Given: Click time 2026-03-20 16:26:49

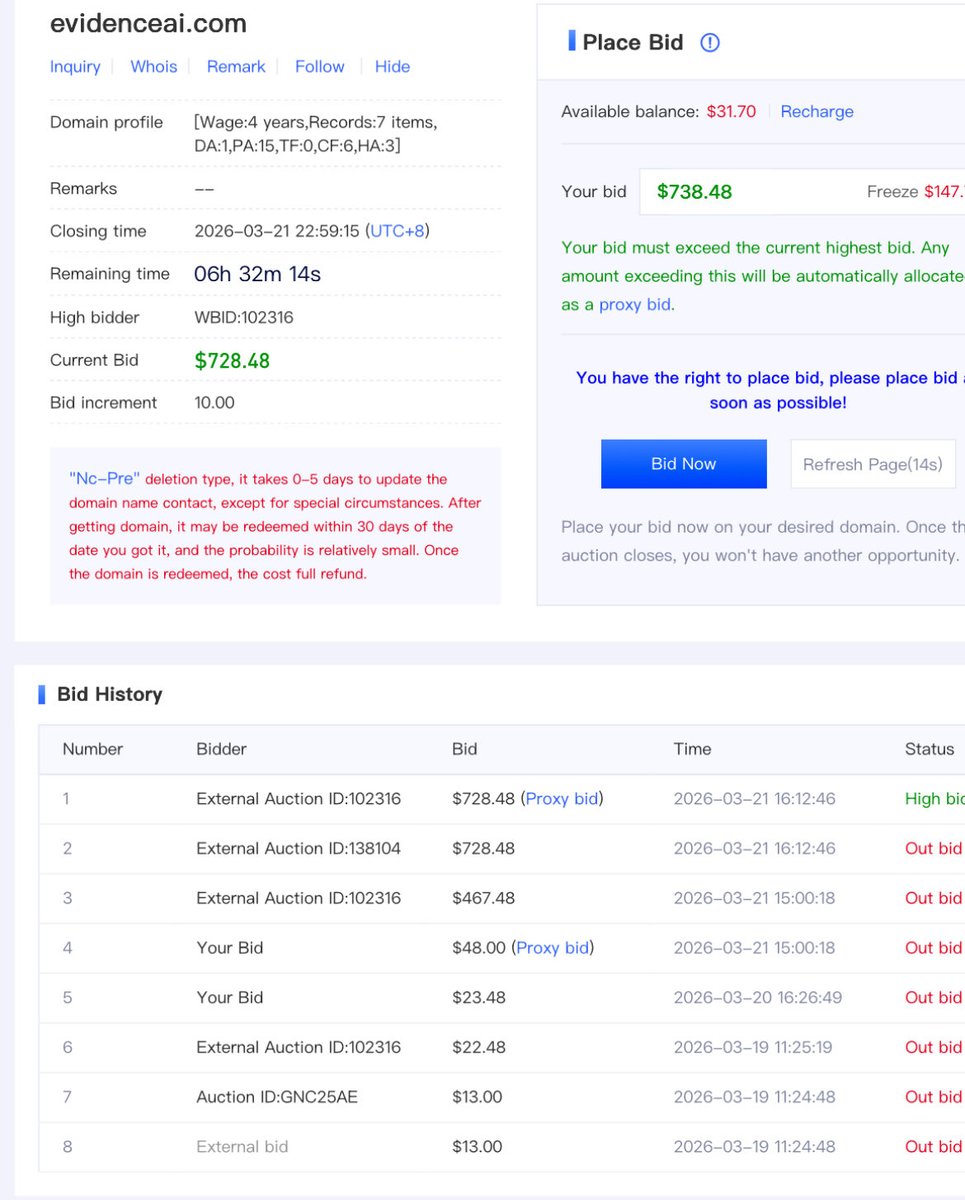Looking at the screenshot, I should point(757,997).
